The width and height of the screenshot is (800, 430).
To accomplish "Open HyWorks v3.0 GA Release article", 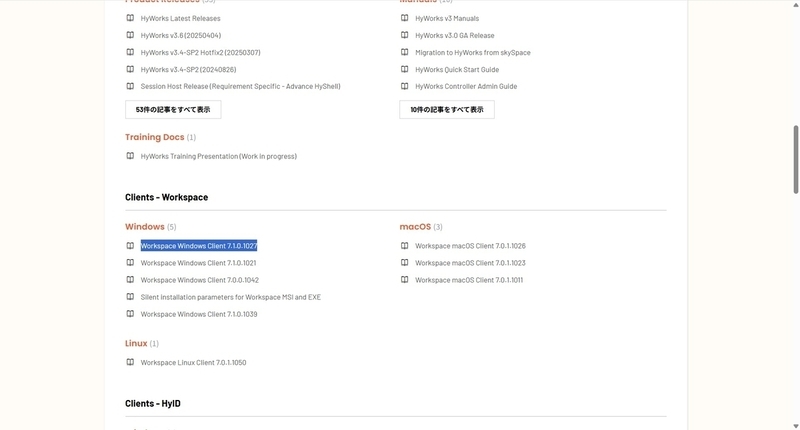I will (455, 35).
